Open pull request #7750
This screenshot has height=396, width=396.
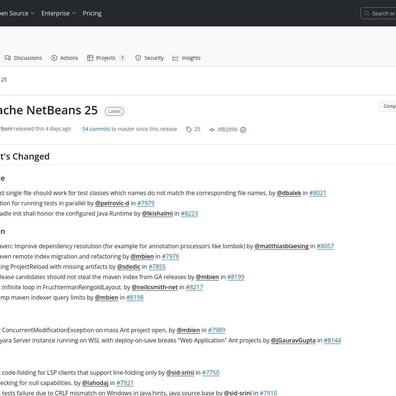pos(211,373)
